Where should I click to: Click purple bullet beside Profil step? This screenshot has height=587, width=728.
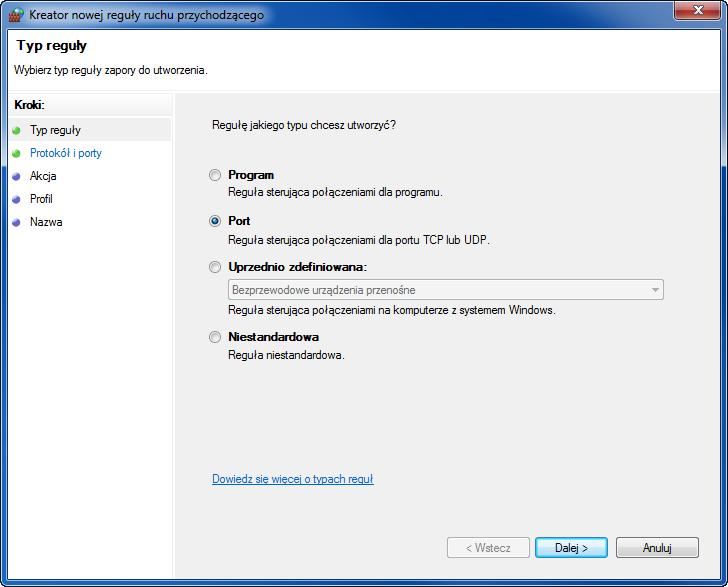click(x=16, y=199)
